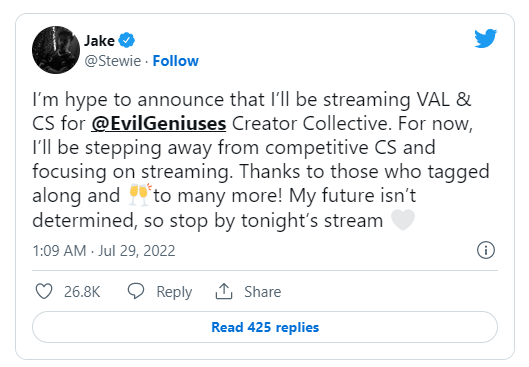This screenshot has height=367, width=529.
Task: Click the blue verified badge beside Jake
Action: pos(127,40)
